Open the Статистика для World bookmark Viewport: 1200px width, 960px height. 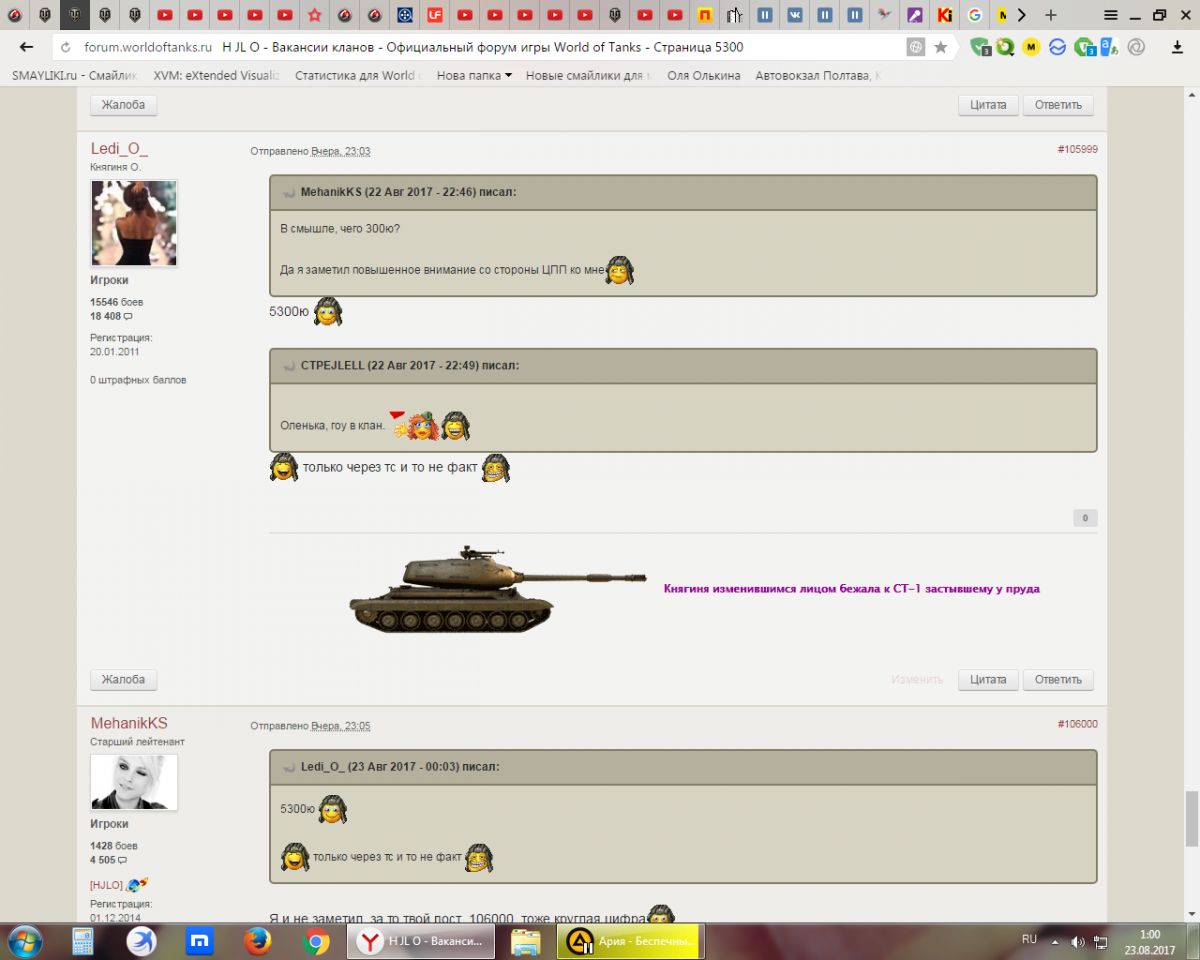point(358,75)
